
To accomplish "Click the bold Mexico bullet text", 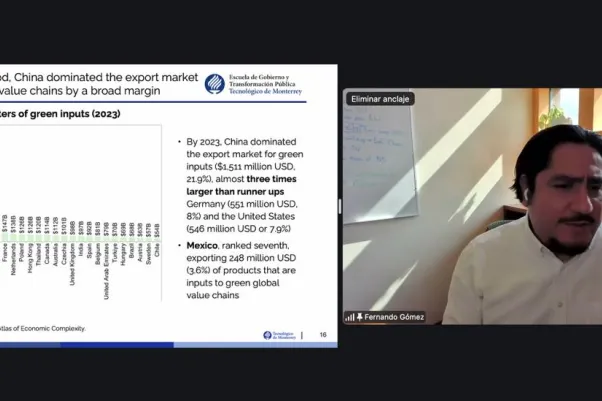I will (x=202, y=245).
